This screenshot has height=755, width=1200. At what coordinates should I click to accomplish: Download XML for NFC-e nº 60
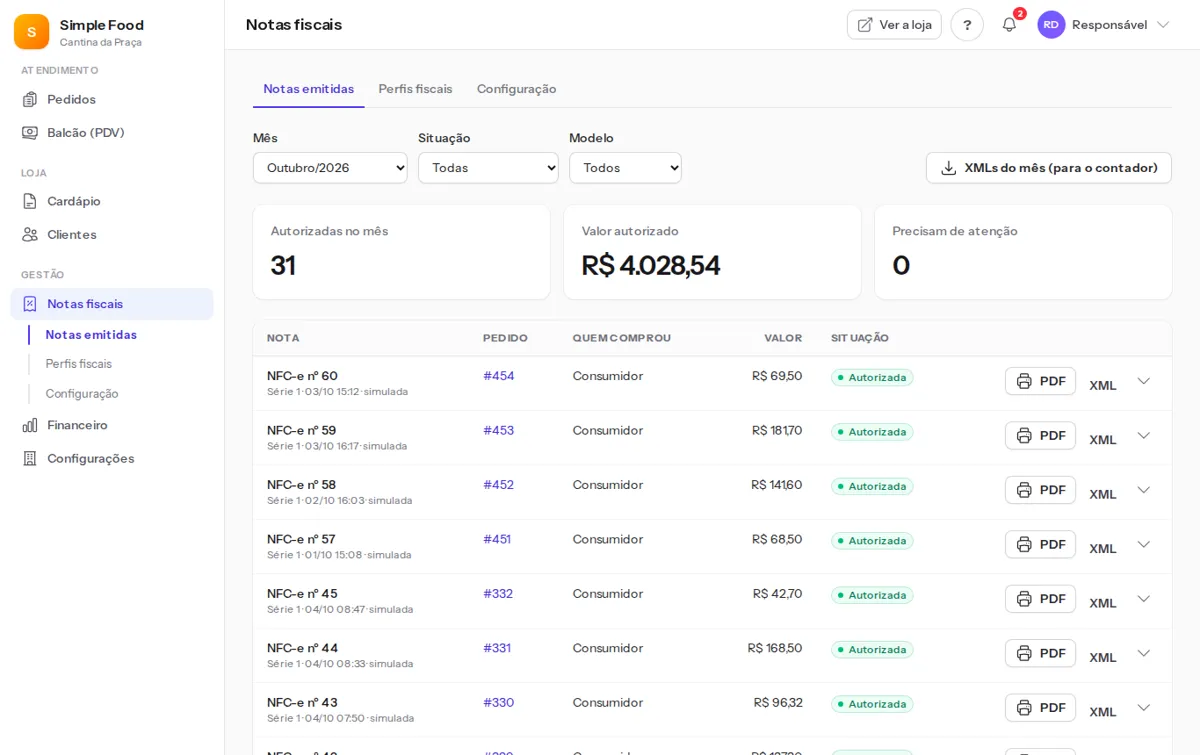(x=1103, y=385)
